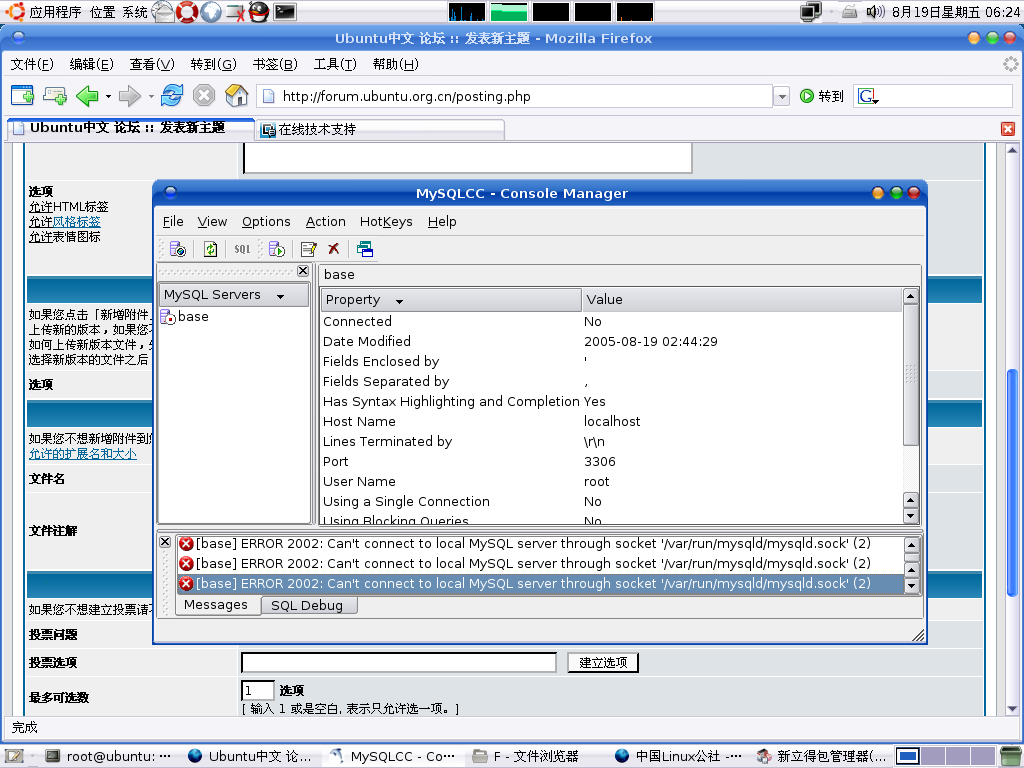
Task: Click the red X delete icon in MySQLCC toolbar
Action: coord(334,248)
